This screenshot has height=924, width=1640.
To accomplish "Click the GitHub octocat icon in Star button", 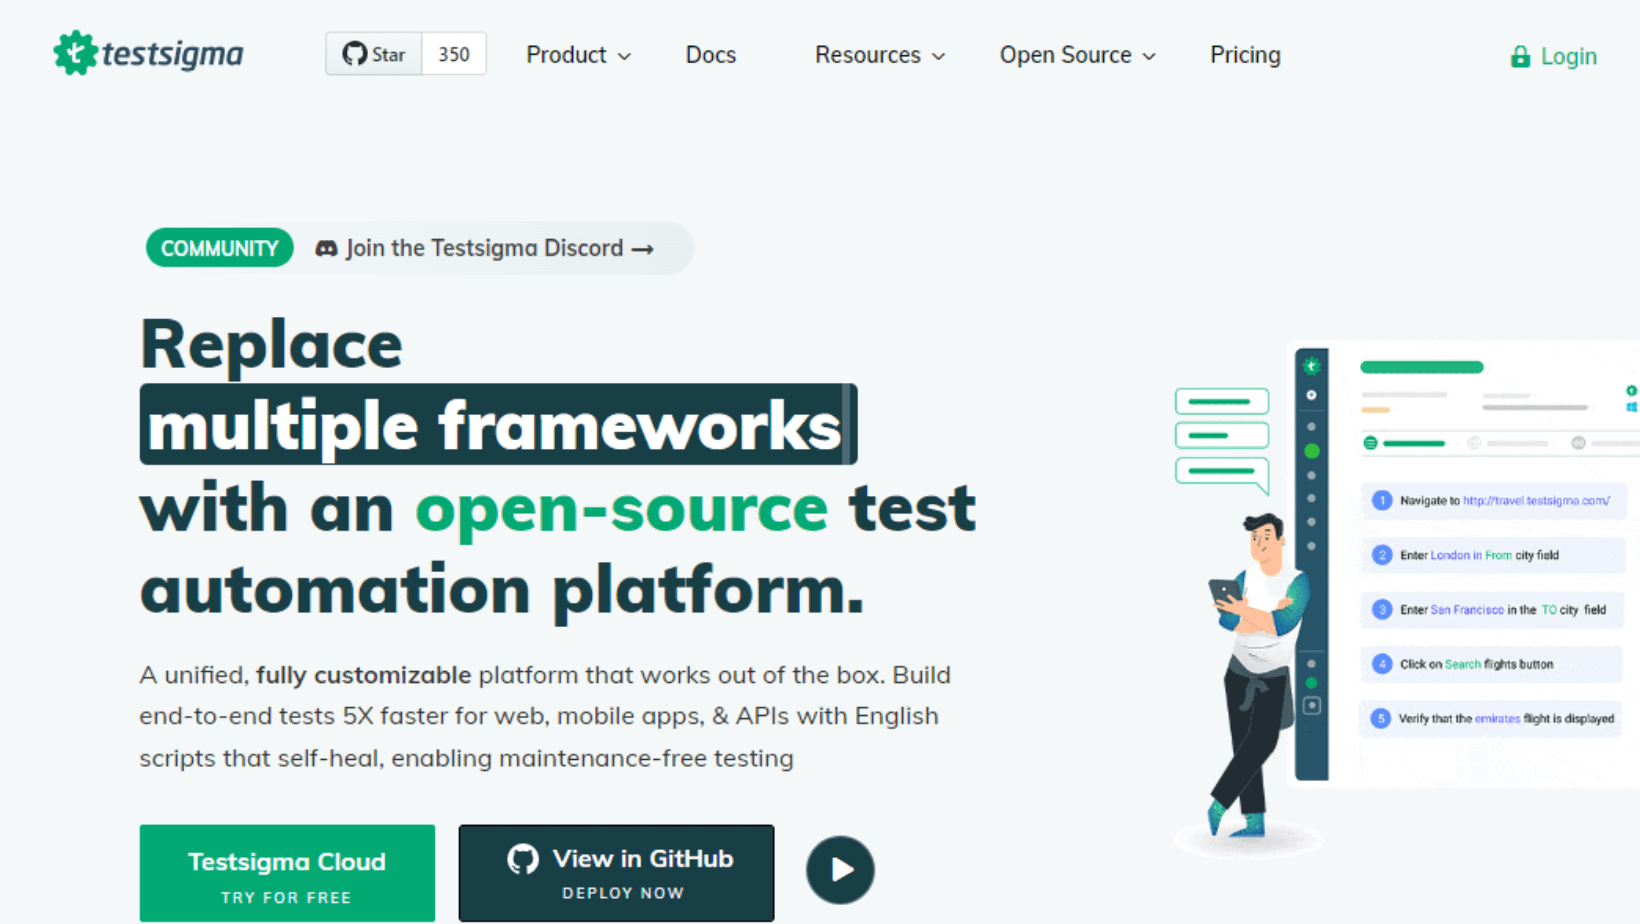I will tap(354, 54).
